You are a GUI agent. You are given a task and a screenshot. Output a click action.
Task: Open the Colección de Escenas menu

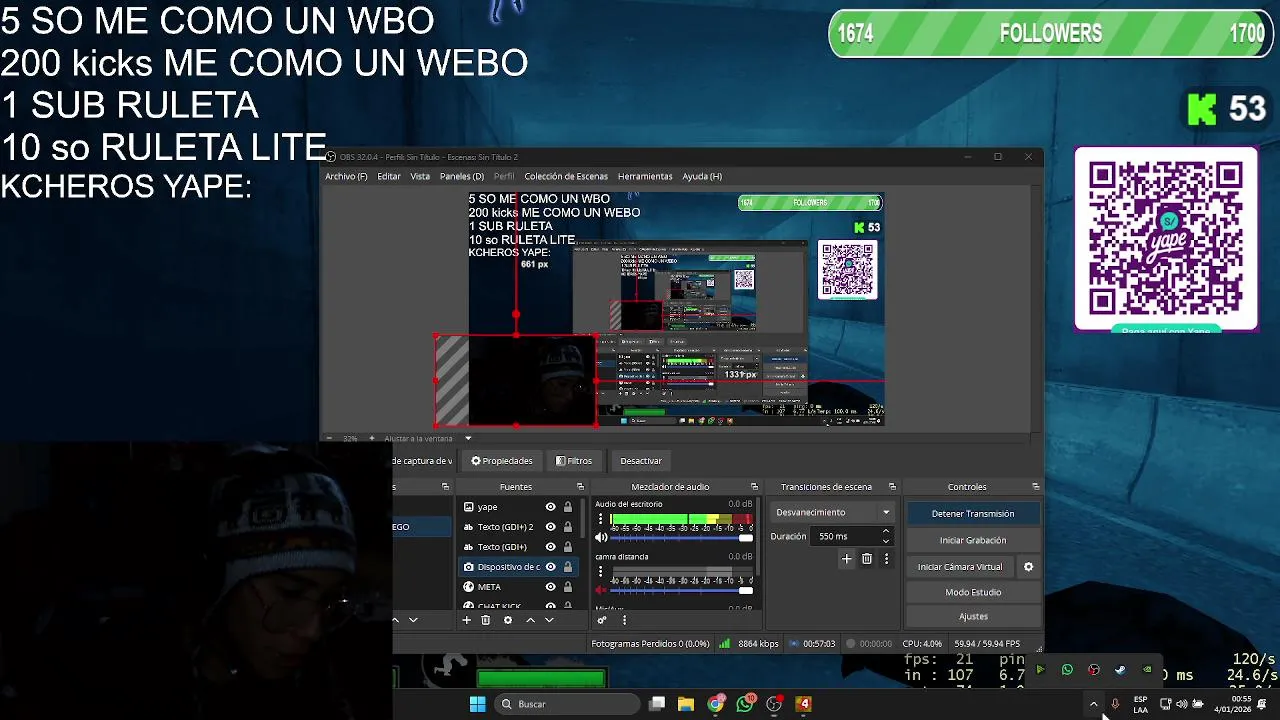[566, 176]
